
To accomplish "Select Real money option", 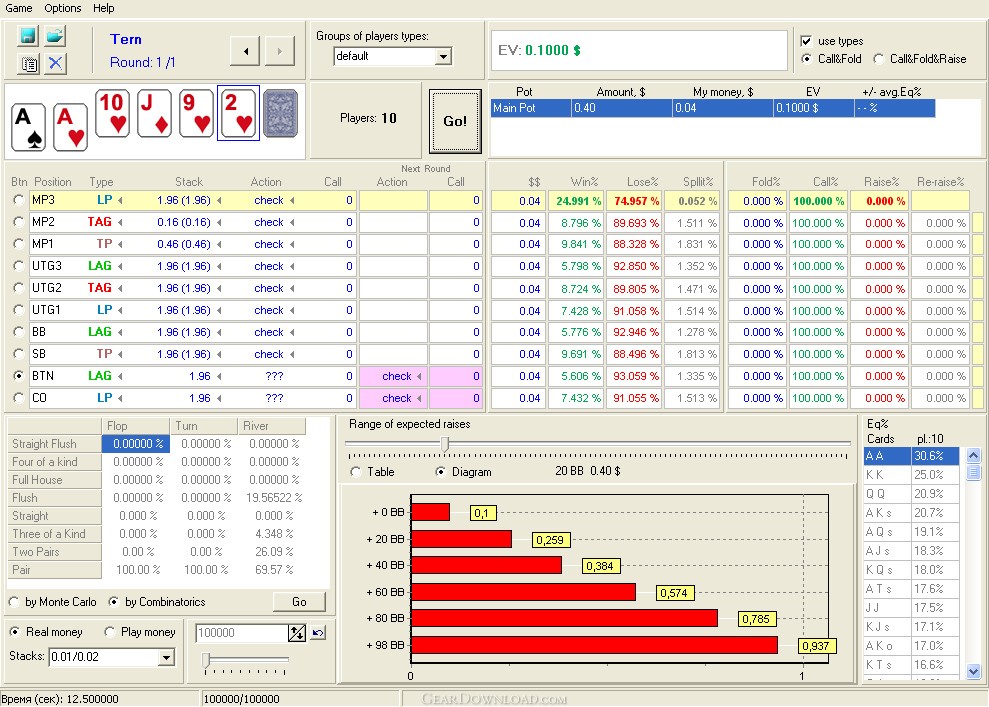I will [15, 632].
